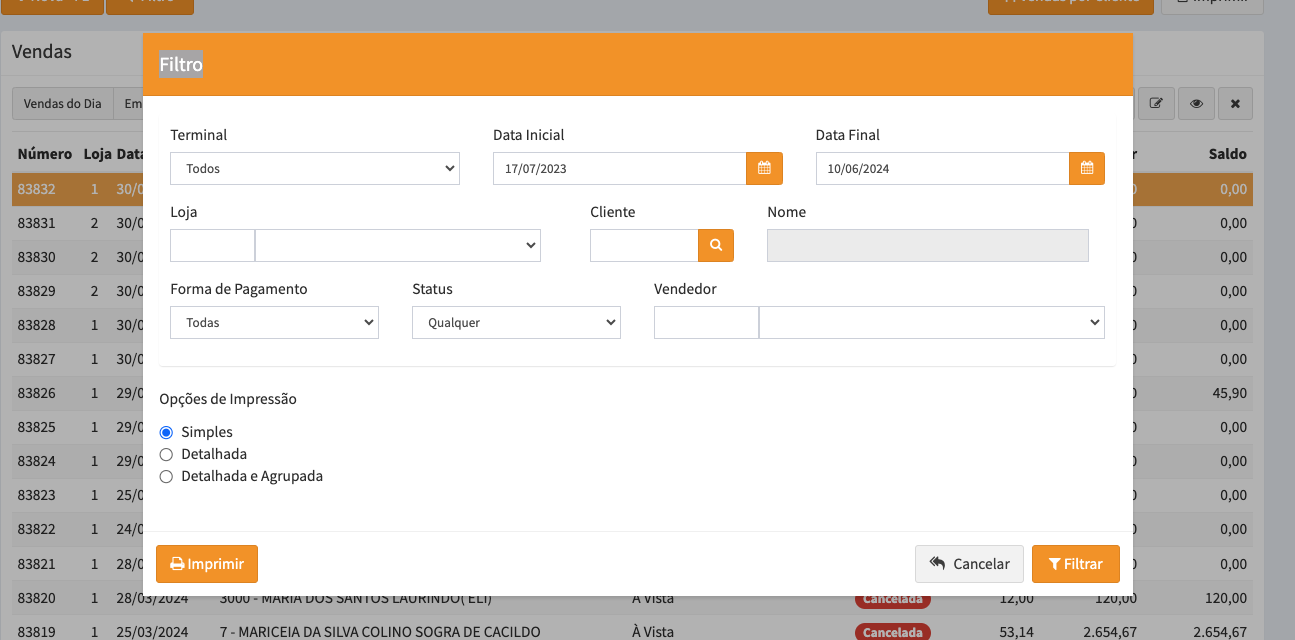Click the Cancelar button
Image resolution: width=1295 pixels, height=640 pixels.
click(x=969, y=564)
